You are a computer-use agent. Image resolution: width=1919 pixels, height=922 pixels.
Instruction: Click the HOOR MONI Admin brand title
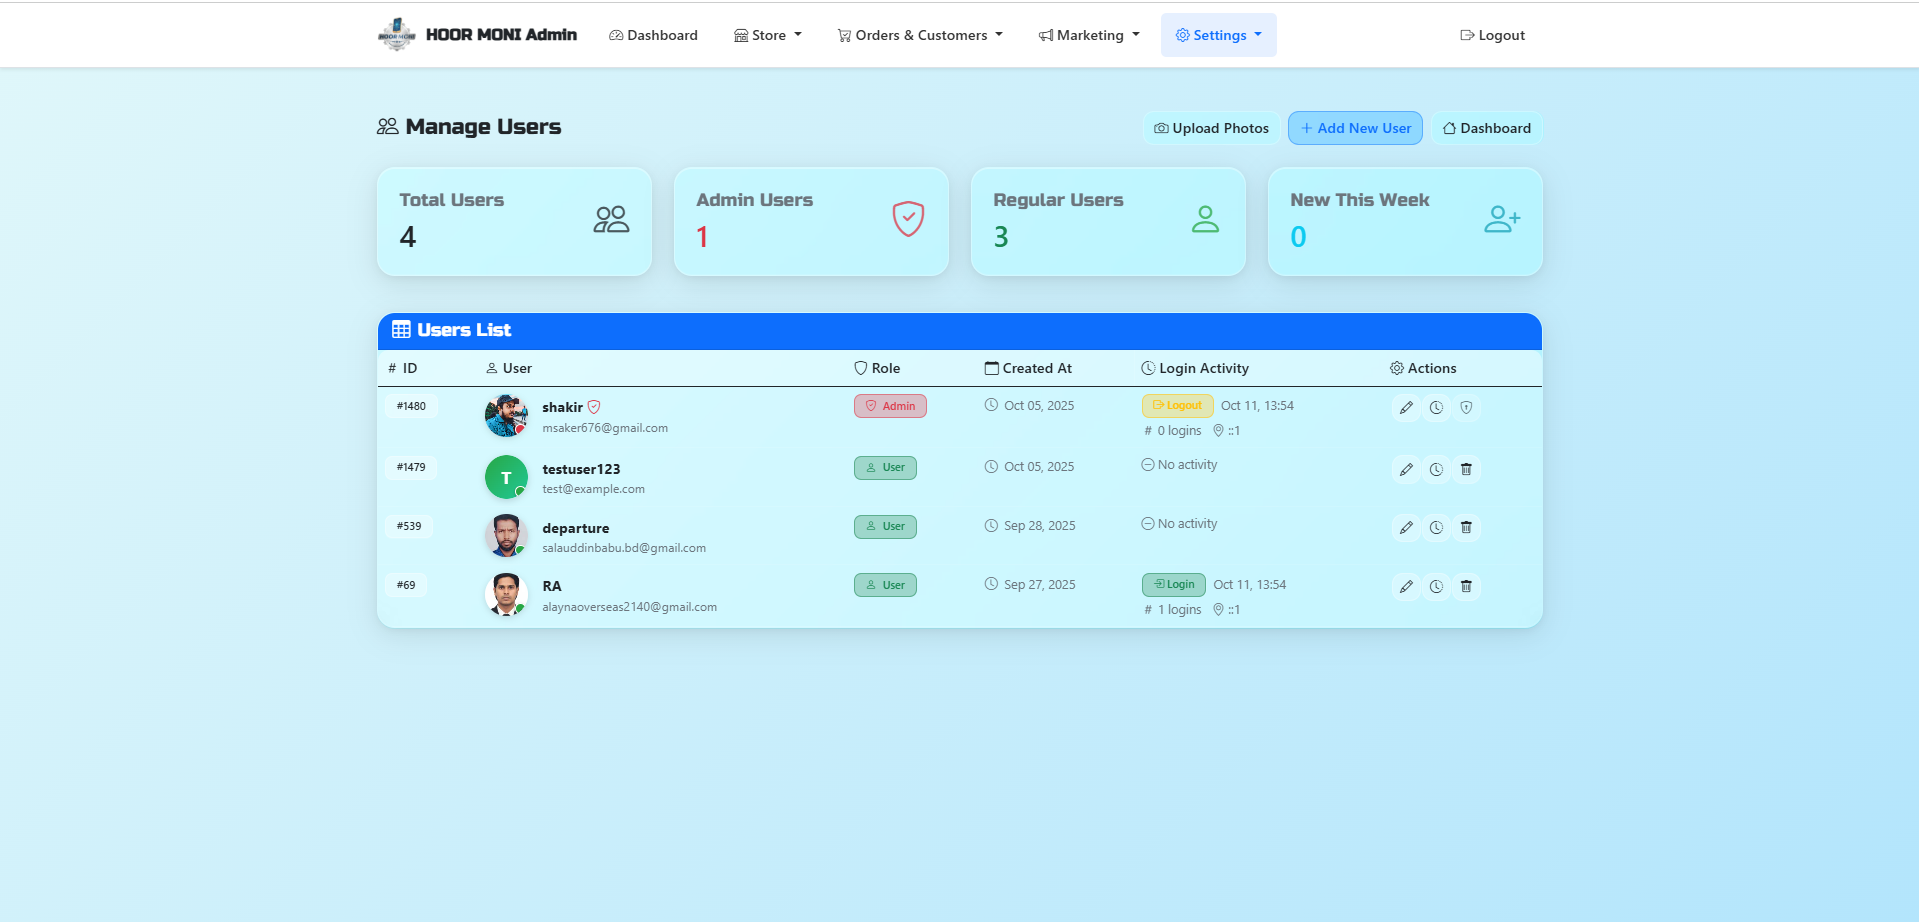click(501, 35)
